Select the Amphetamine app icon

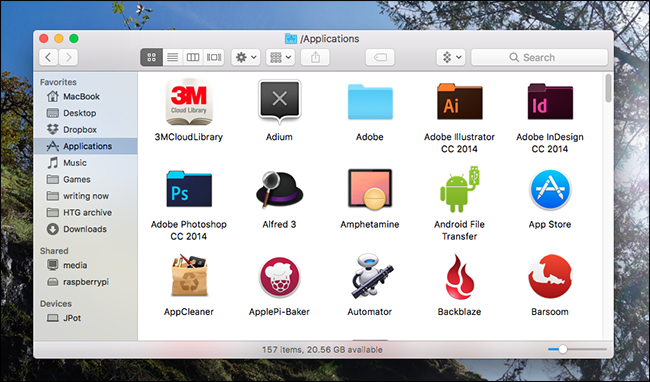pyautogui.click(x=370, y=189)
